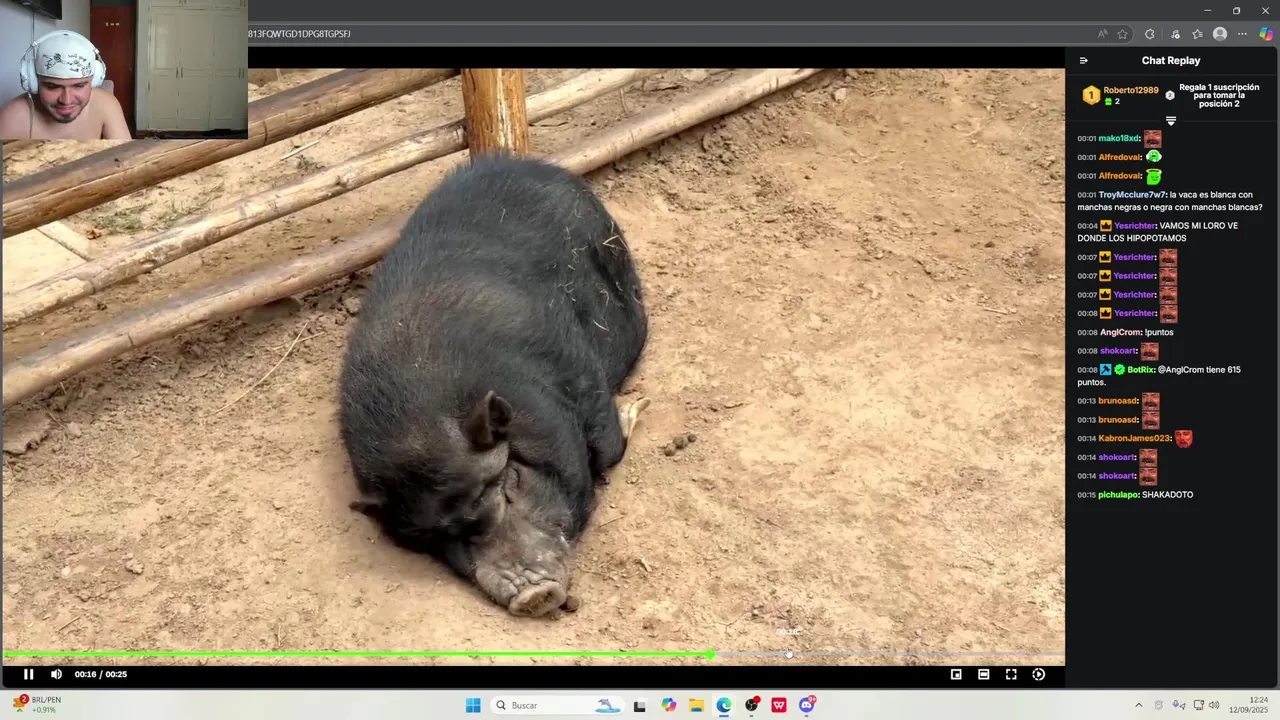Enter fullscreen video mode

tap(1011, 674)
